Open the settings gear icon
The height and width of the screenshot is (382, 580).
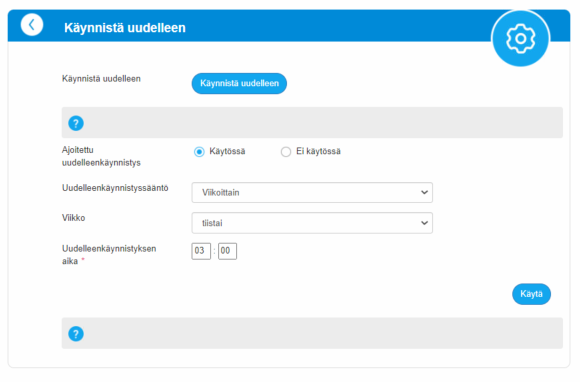pos(520,38)
